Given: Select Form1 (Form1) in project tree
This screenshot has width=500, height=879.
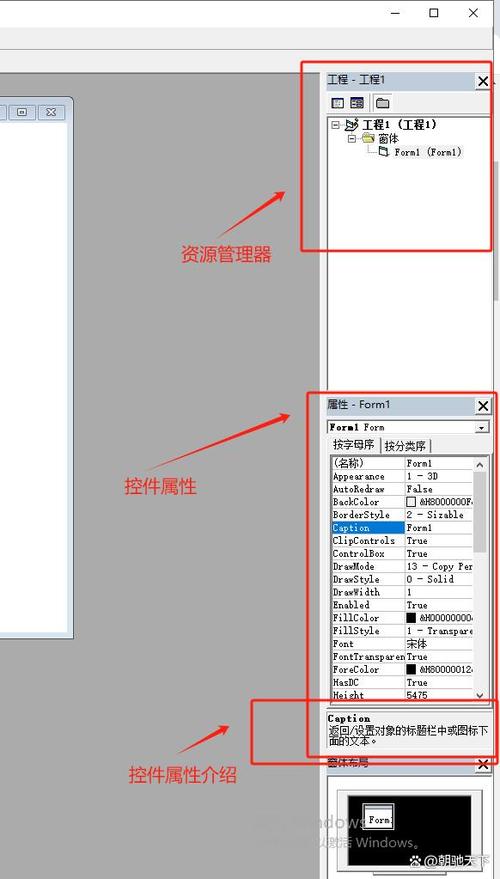Looking at the screenshot, I should [428, 152].
